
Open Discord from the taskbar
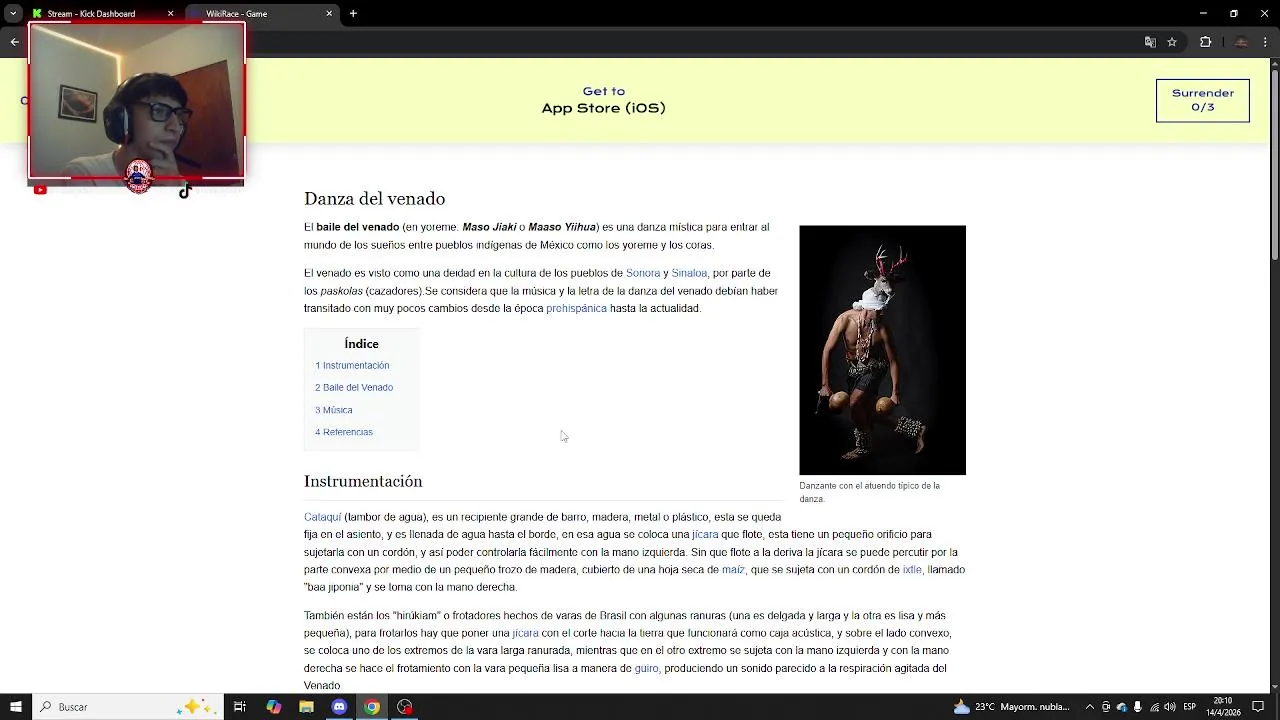(x=339, y=707)
